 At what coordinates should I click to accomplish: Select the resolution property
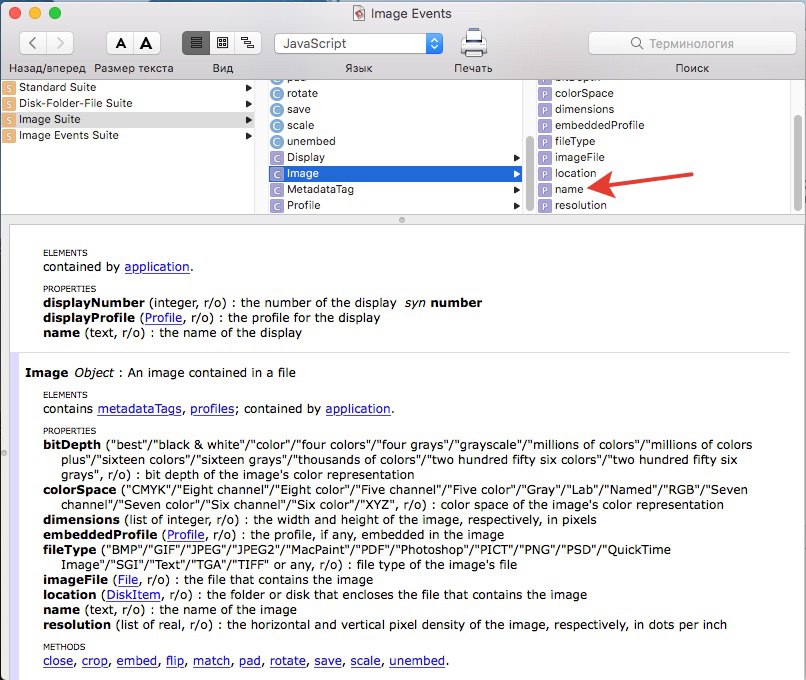[x=580, y=206]
